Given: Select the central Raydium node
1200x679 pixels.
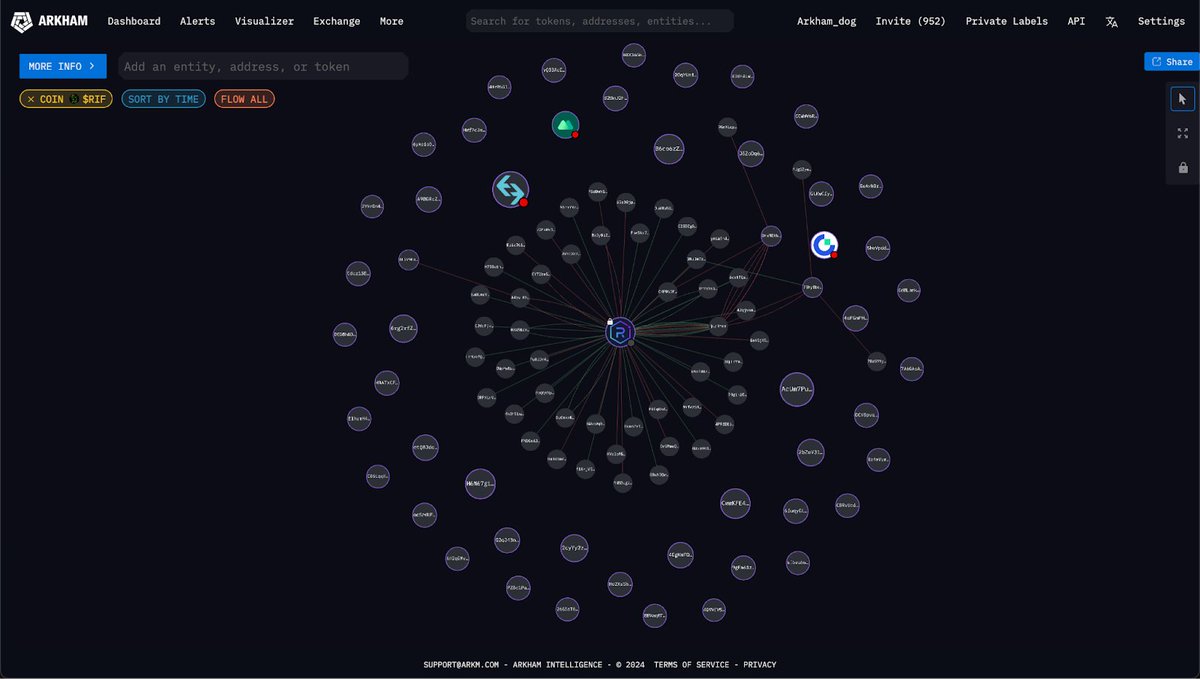Looking at the screenshot, I should click(x=621, y=332).
